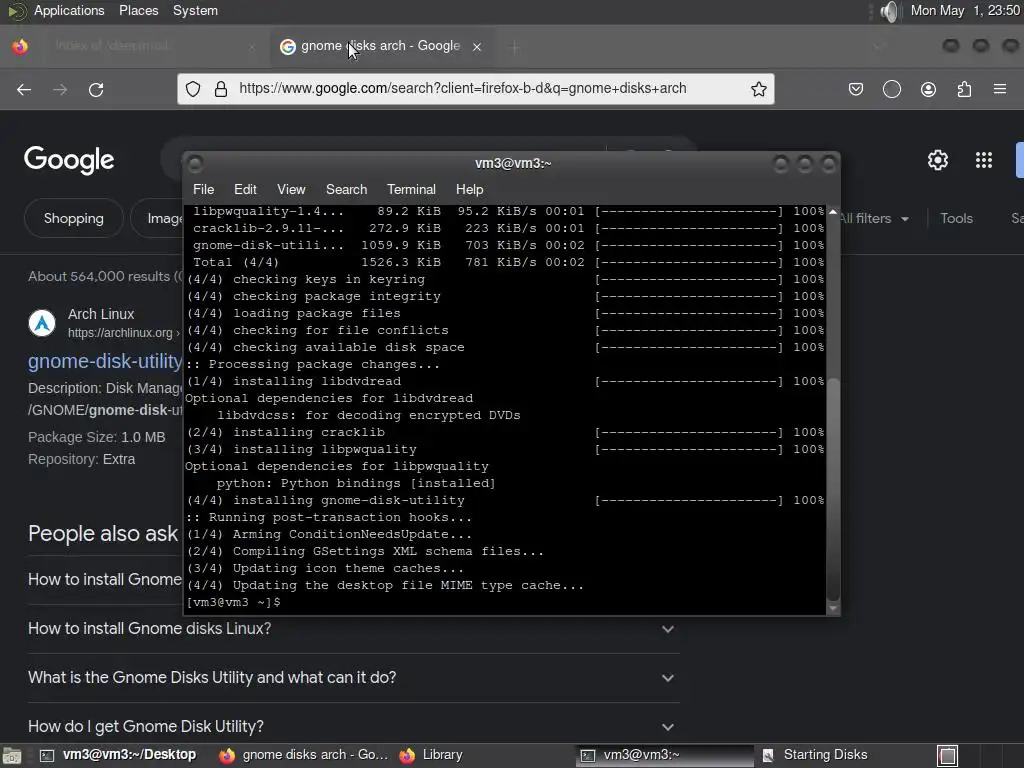Screen dimensions: 1024x768
Task: Open the Pocket save icon
Action: click(856, 89)
